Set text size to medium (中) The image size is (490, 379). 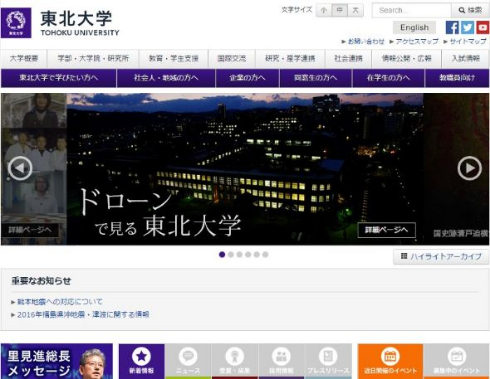tap(340, 10)
